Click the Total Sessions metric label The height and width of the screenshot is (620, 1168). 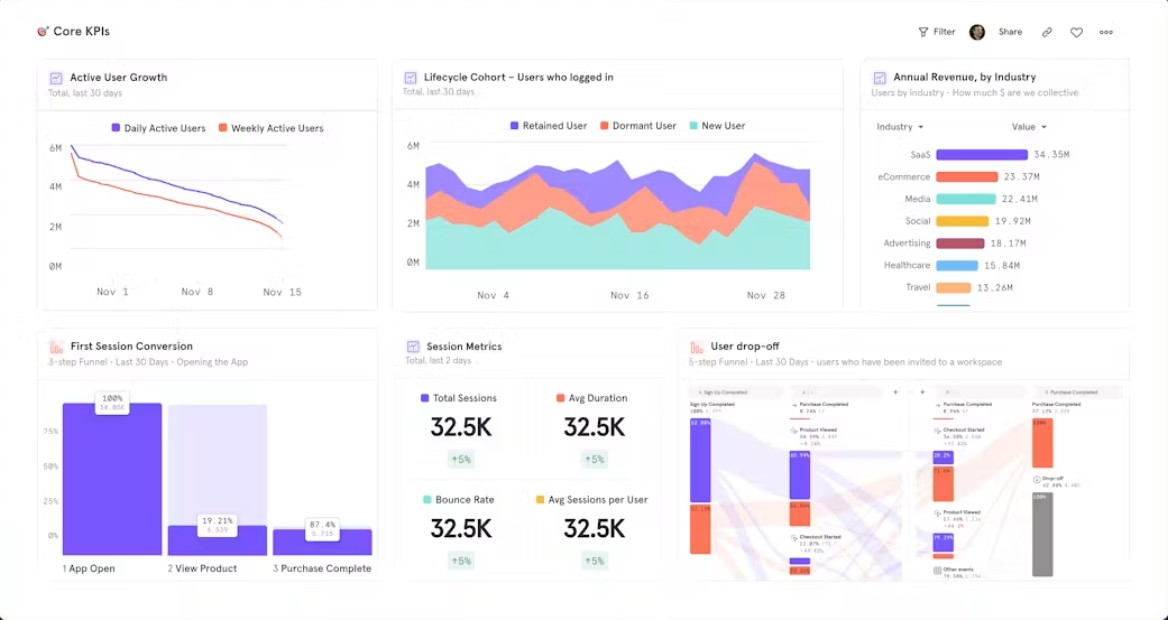coord(465,399)
